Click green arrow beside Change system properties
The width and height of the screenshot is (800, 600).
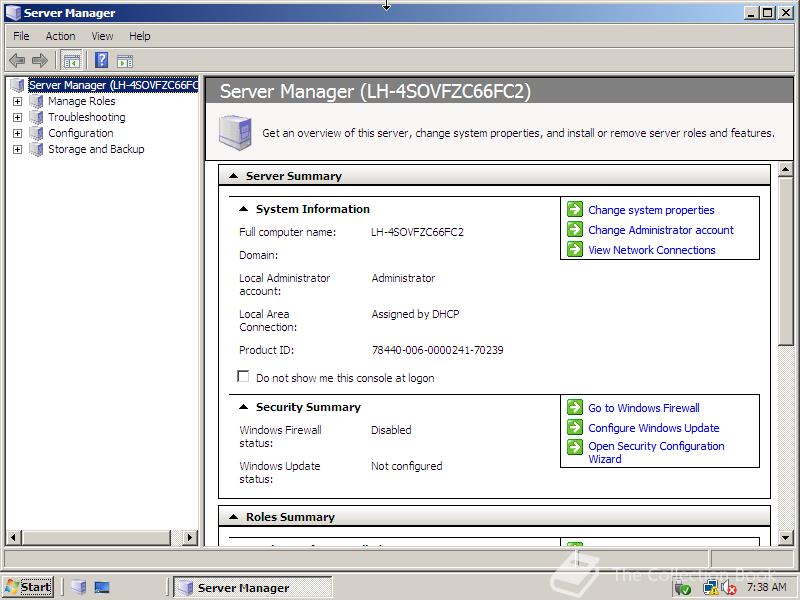575,209
